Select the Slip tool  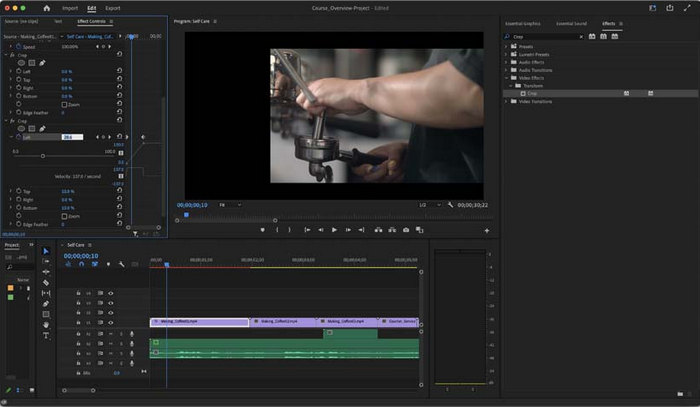click(46, 293)
